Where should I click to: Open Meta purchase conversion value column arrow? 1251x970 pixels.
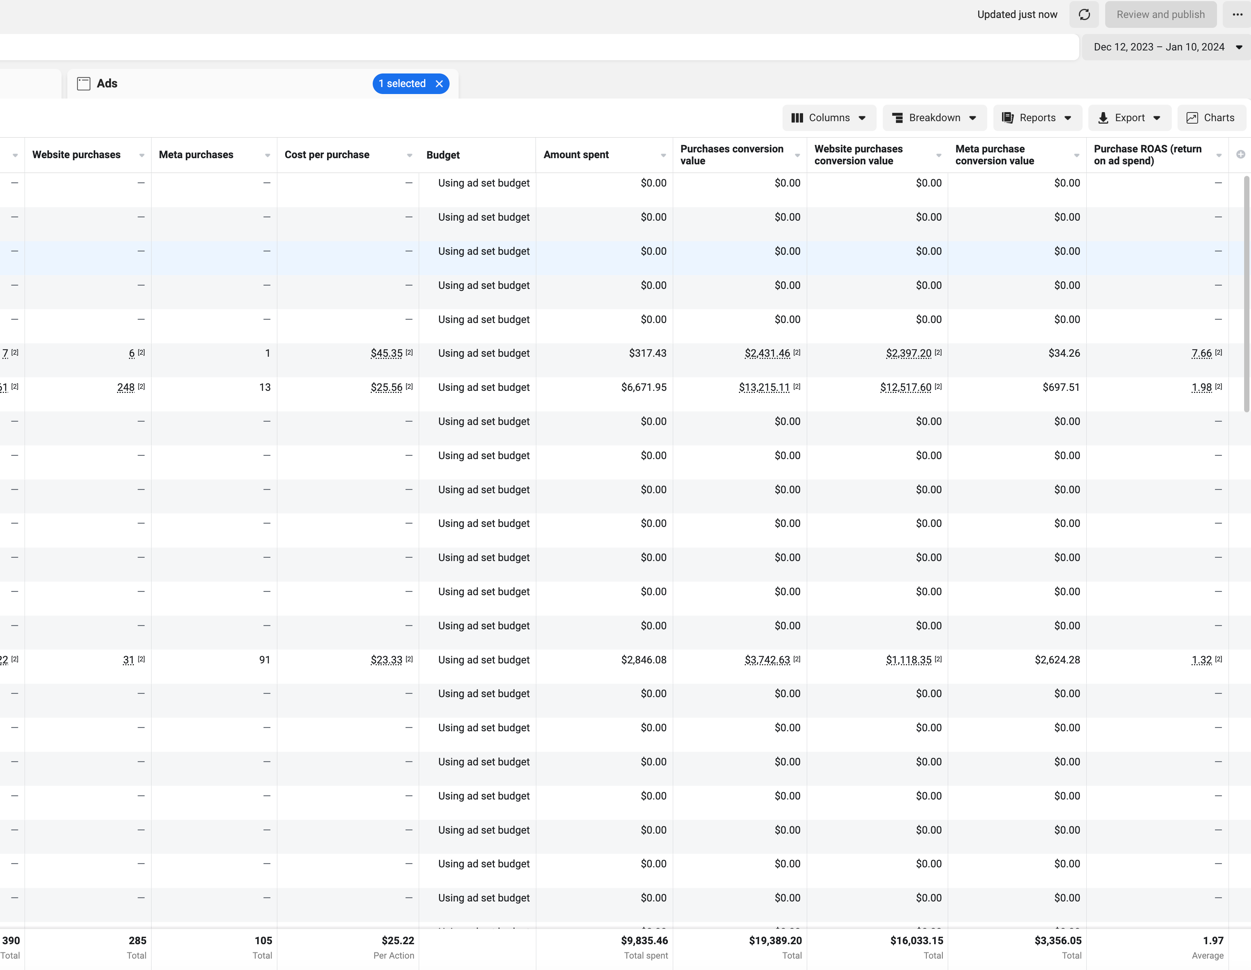click(1076, 156)
